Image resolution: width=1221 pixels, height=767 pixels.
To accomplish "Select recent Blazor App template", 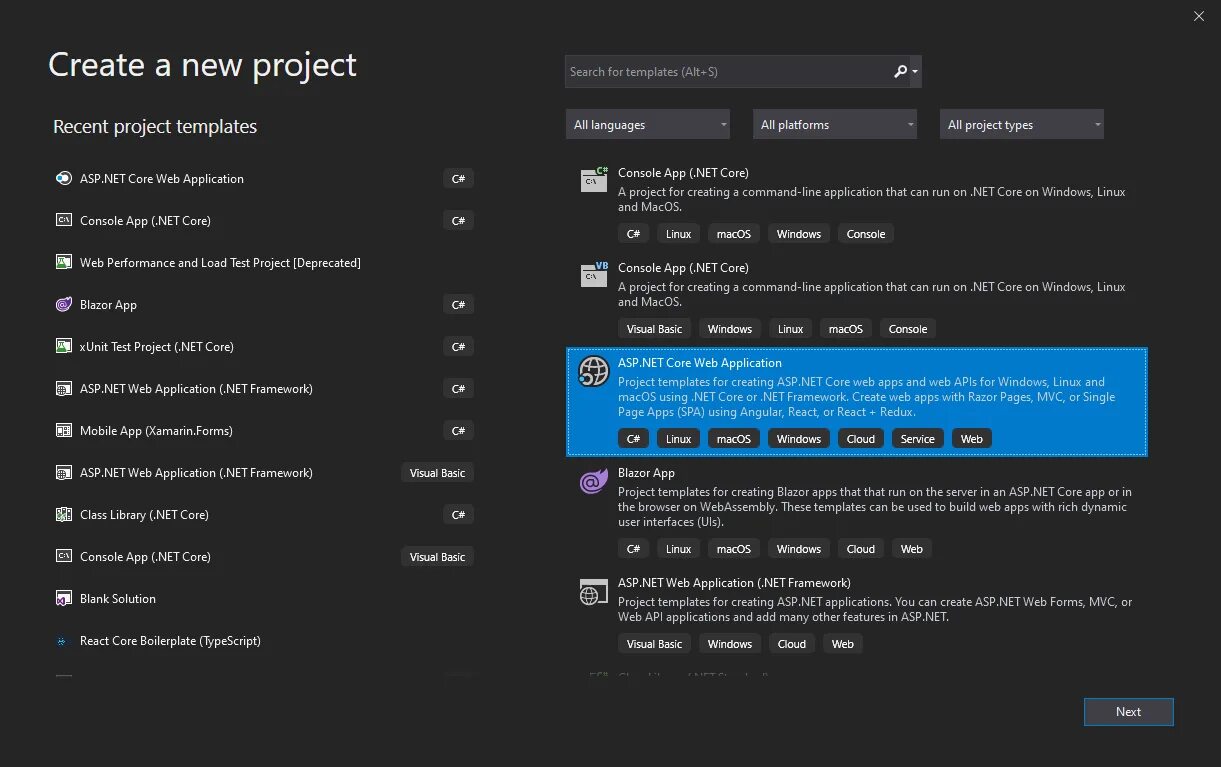I will point(264,305).
